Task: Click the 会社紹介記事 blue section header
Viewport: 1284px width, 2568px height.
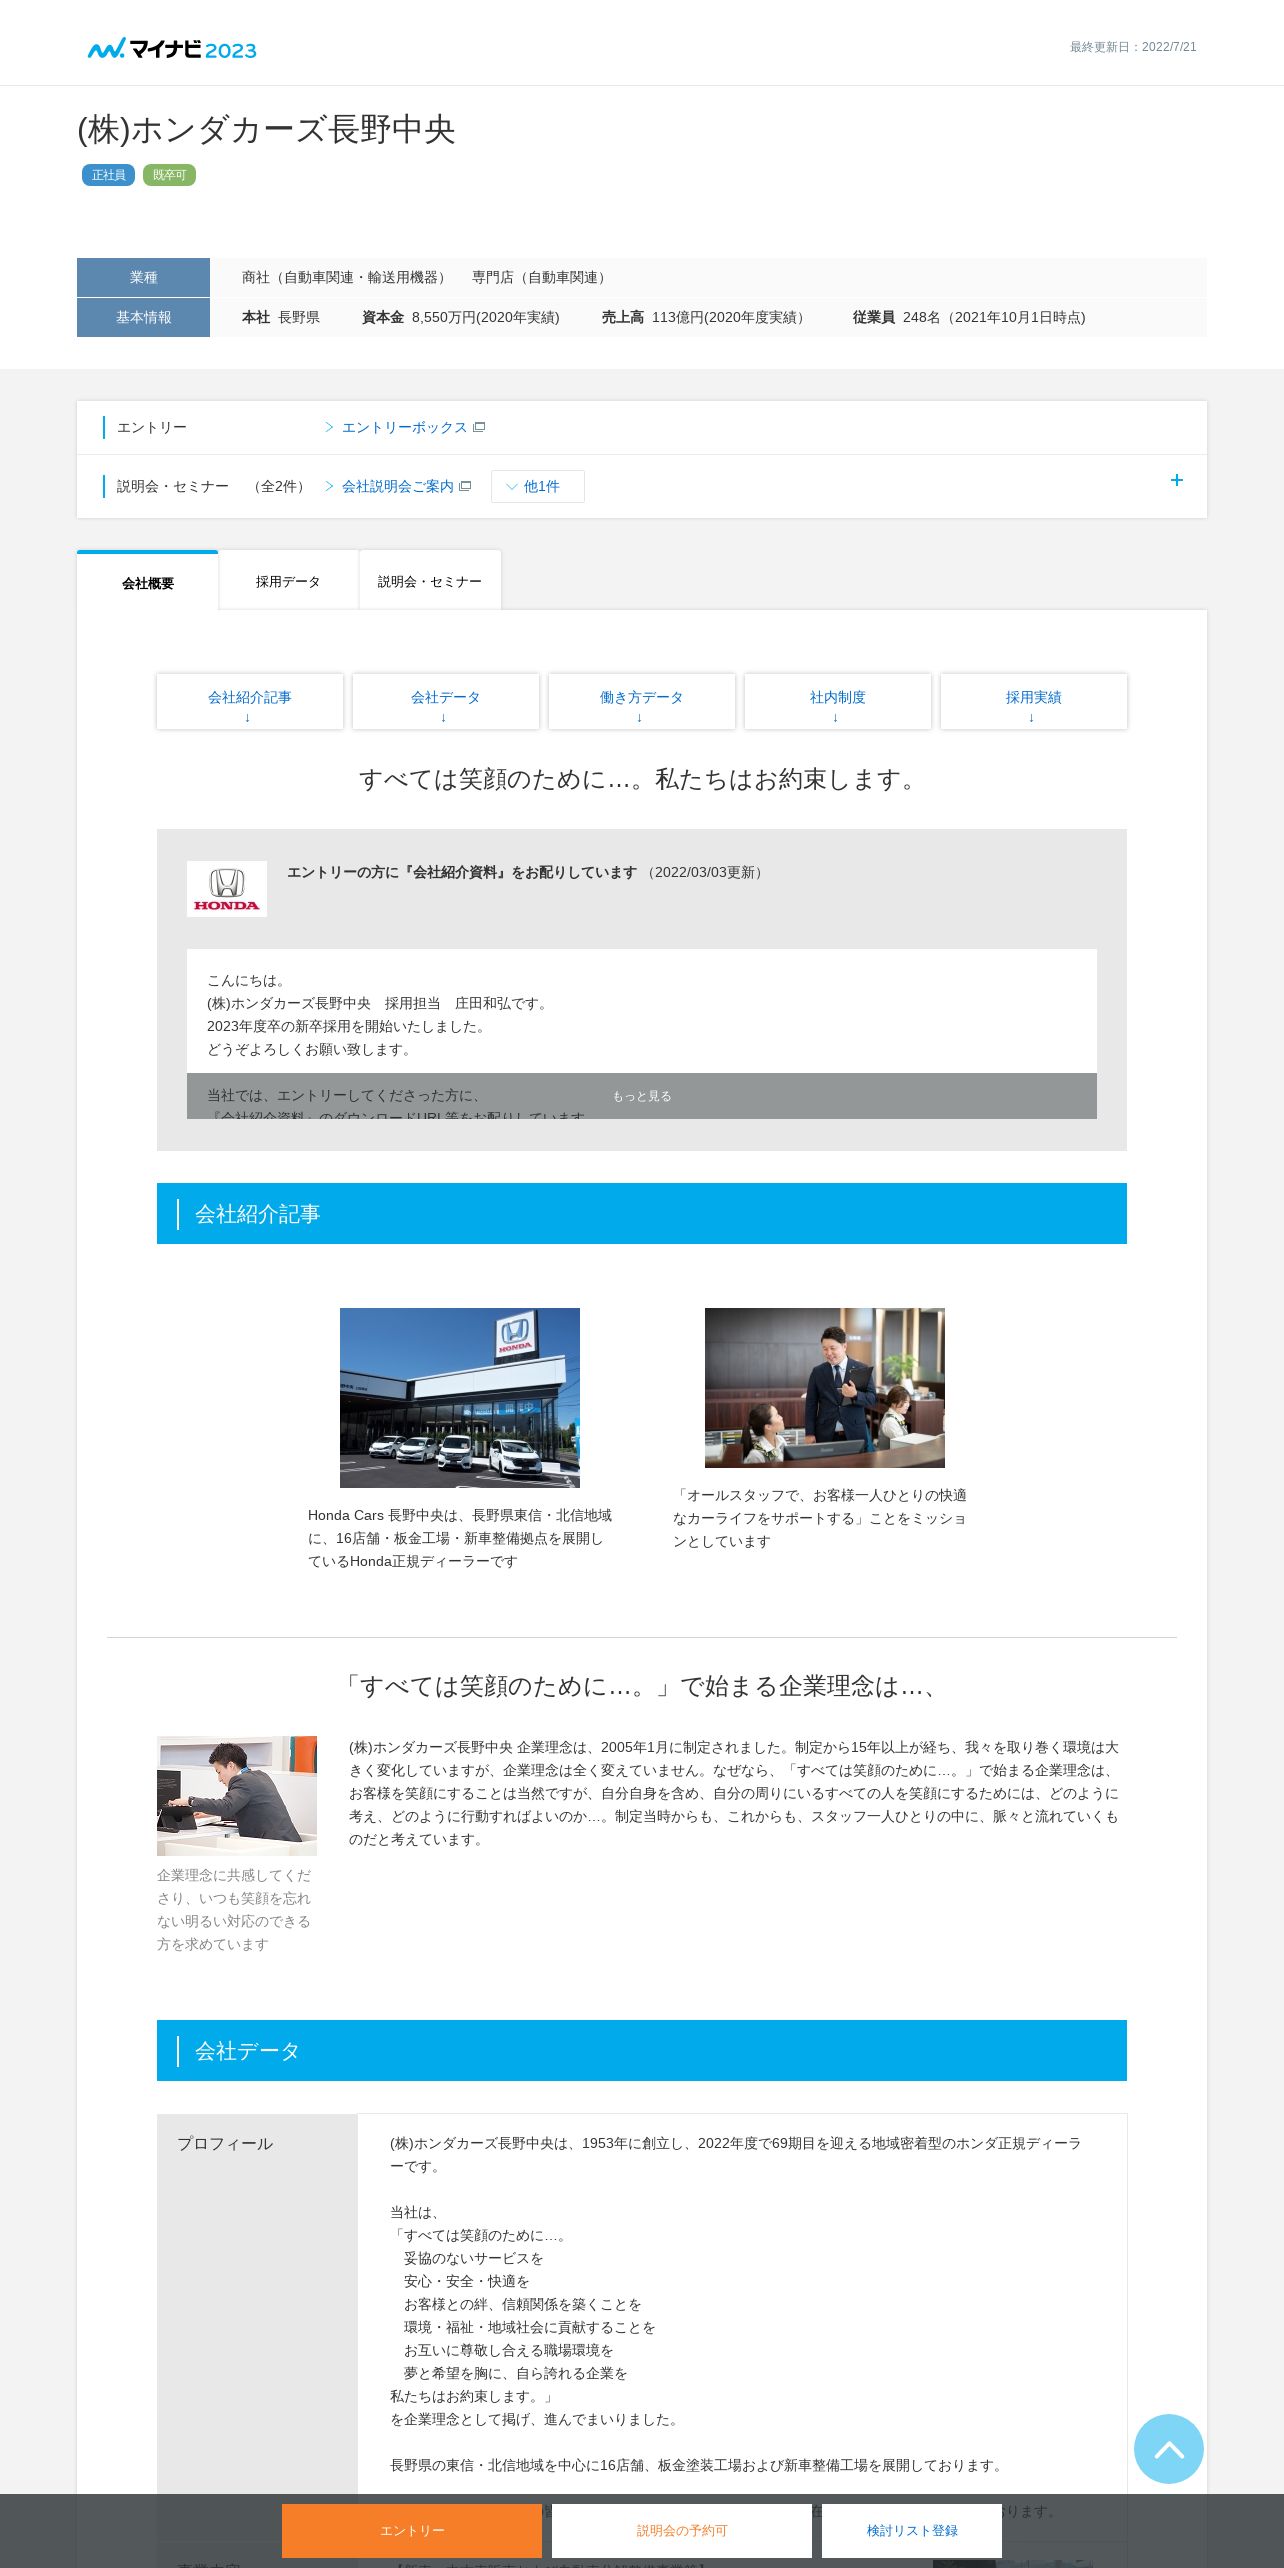Action: click(642, 1213)
